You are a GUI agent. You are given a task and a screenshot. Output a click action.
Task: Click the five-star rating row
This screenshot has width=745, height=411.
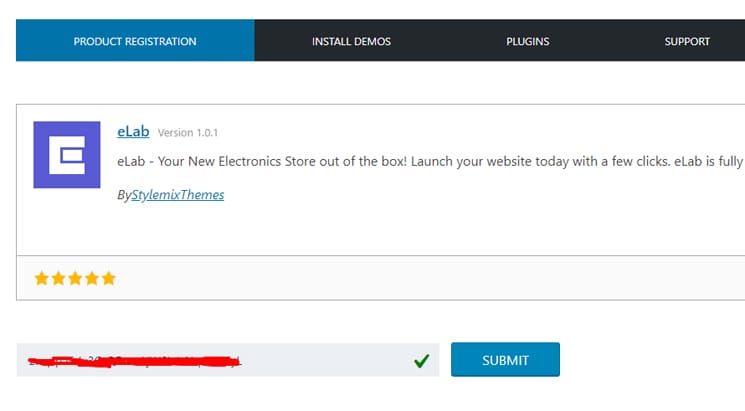tap(75, 278)
